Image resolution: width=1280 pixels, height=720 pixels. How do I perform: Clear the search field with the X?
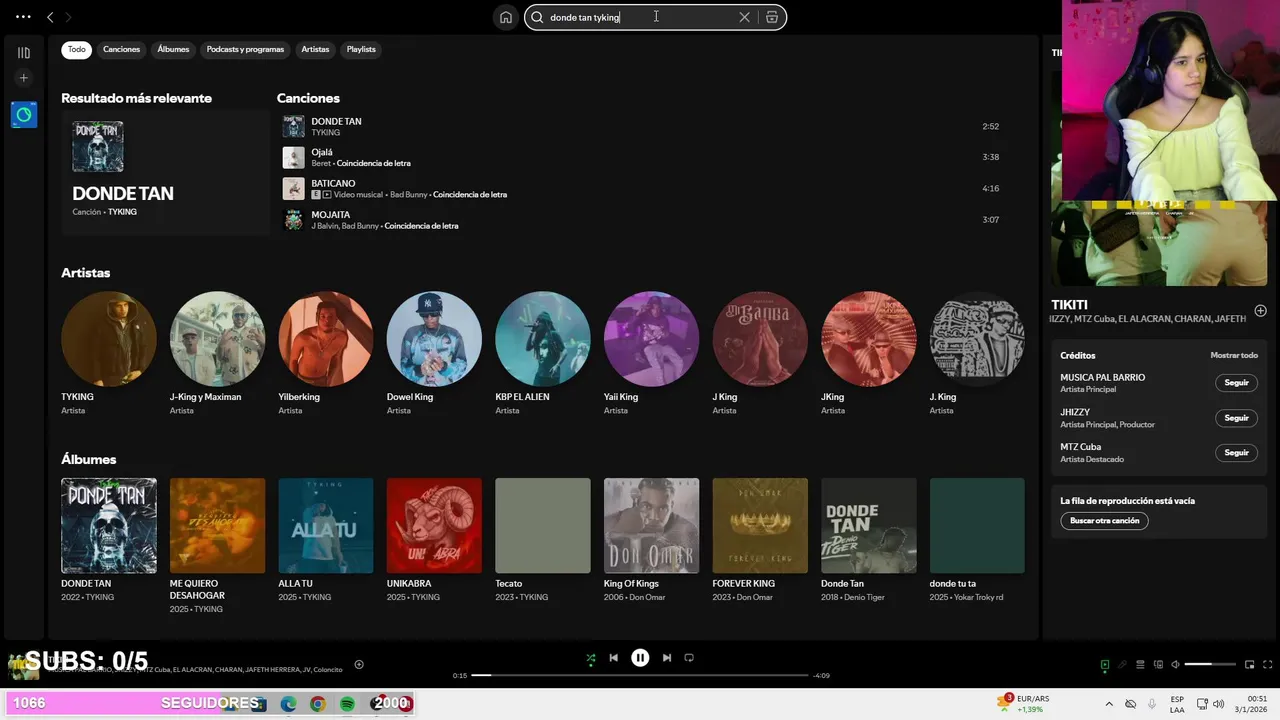pos(744,17)
